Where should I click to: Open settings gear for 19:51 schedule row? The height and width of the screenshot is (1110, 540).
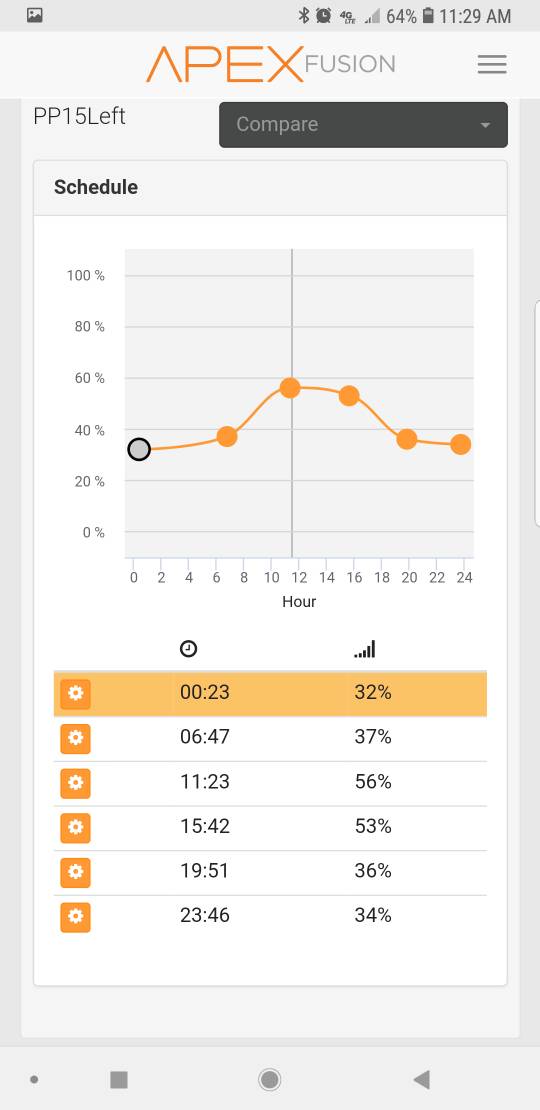point(75,872)
